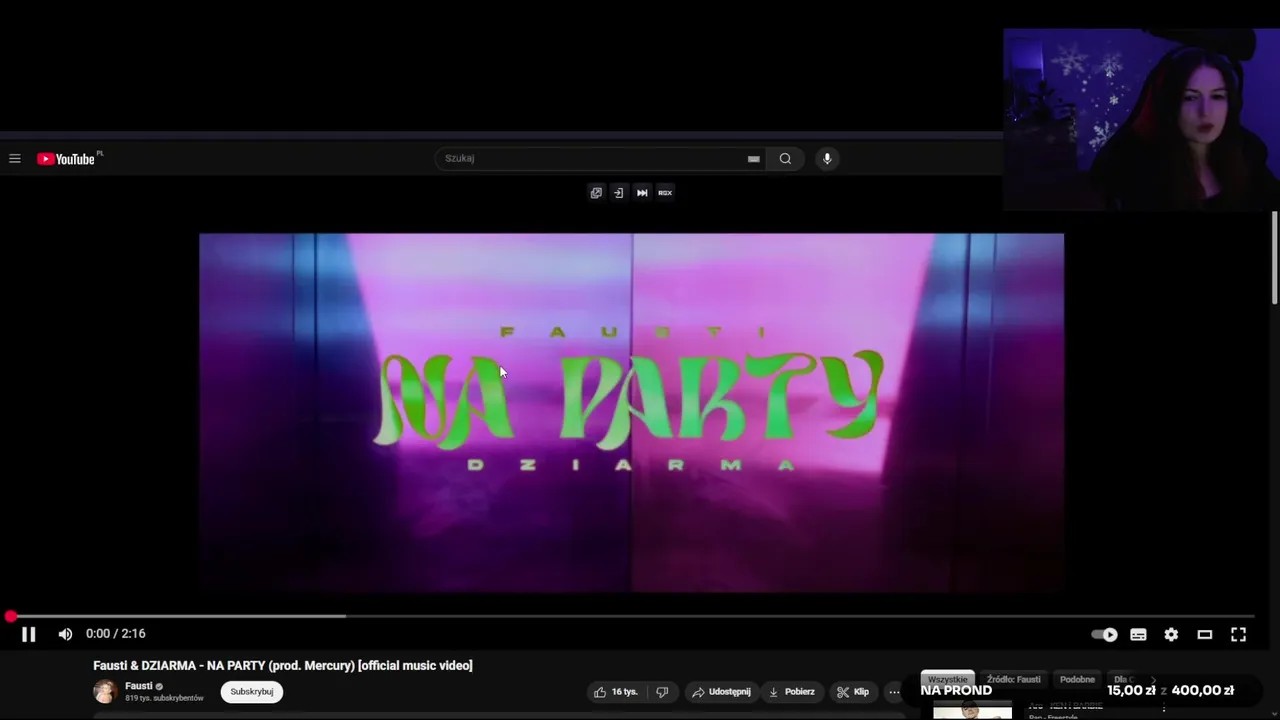This screenshot has width=1280, height=720.
Task: Toggle subtitles captions button
Action: click(x=1138, y=634)
